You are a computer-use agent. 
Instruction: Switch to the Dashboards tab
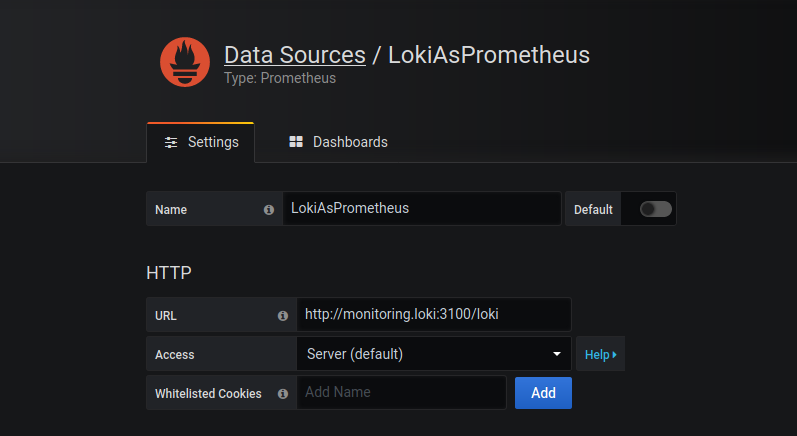(338, 142)
